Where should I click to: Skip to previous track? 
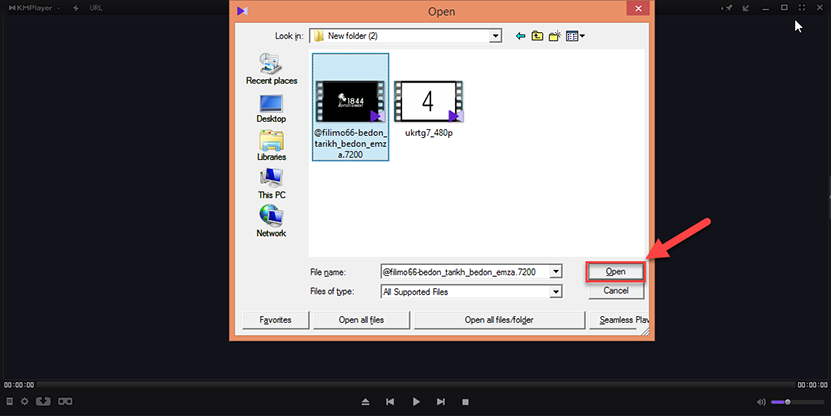pyautogui.click(x=390, y=402)
